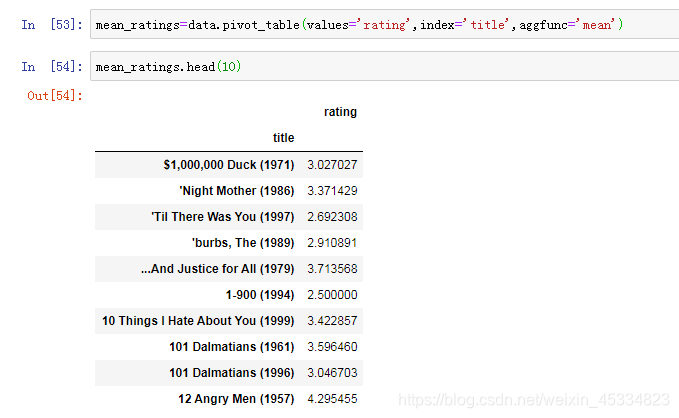The height and width of the screenshot is (418, 679).
Task: Click rating value 3.046703
Action: [332, 373]
